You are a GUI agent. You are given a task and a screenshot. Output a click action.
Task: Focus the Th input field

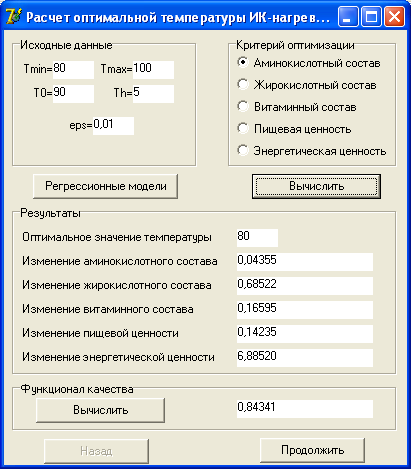(153, 93)
